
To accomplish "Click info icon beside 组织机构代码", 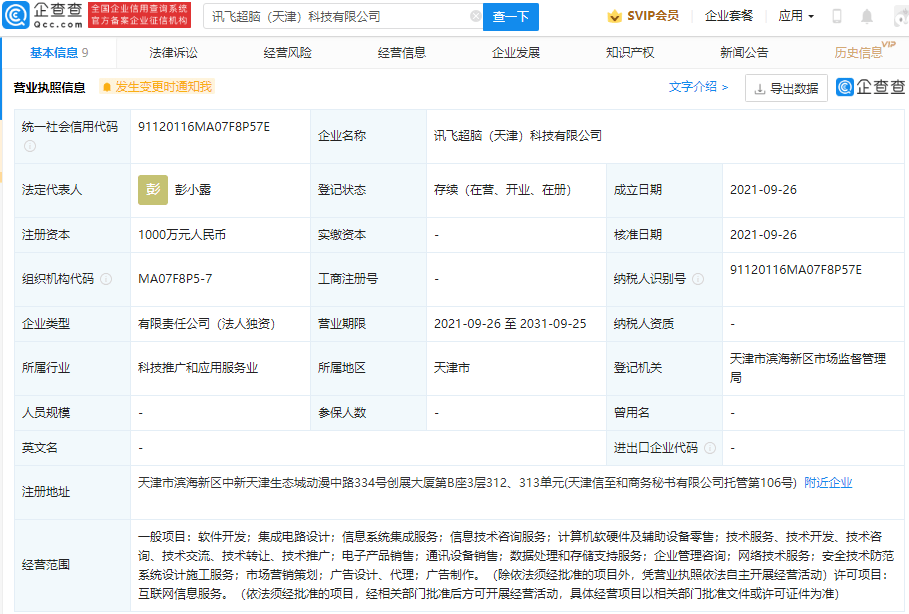I will [106, 279].
